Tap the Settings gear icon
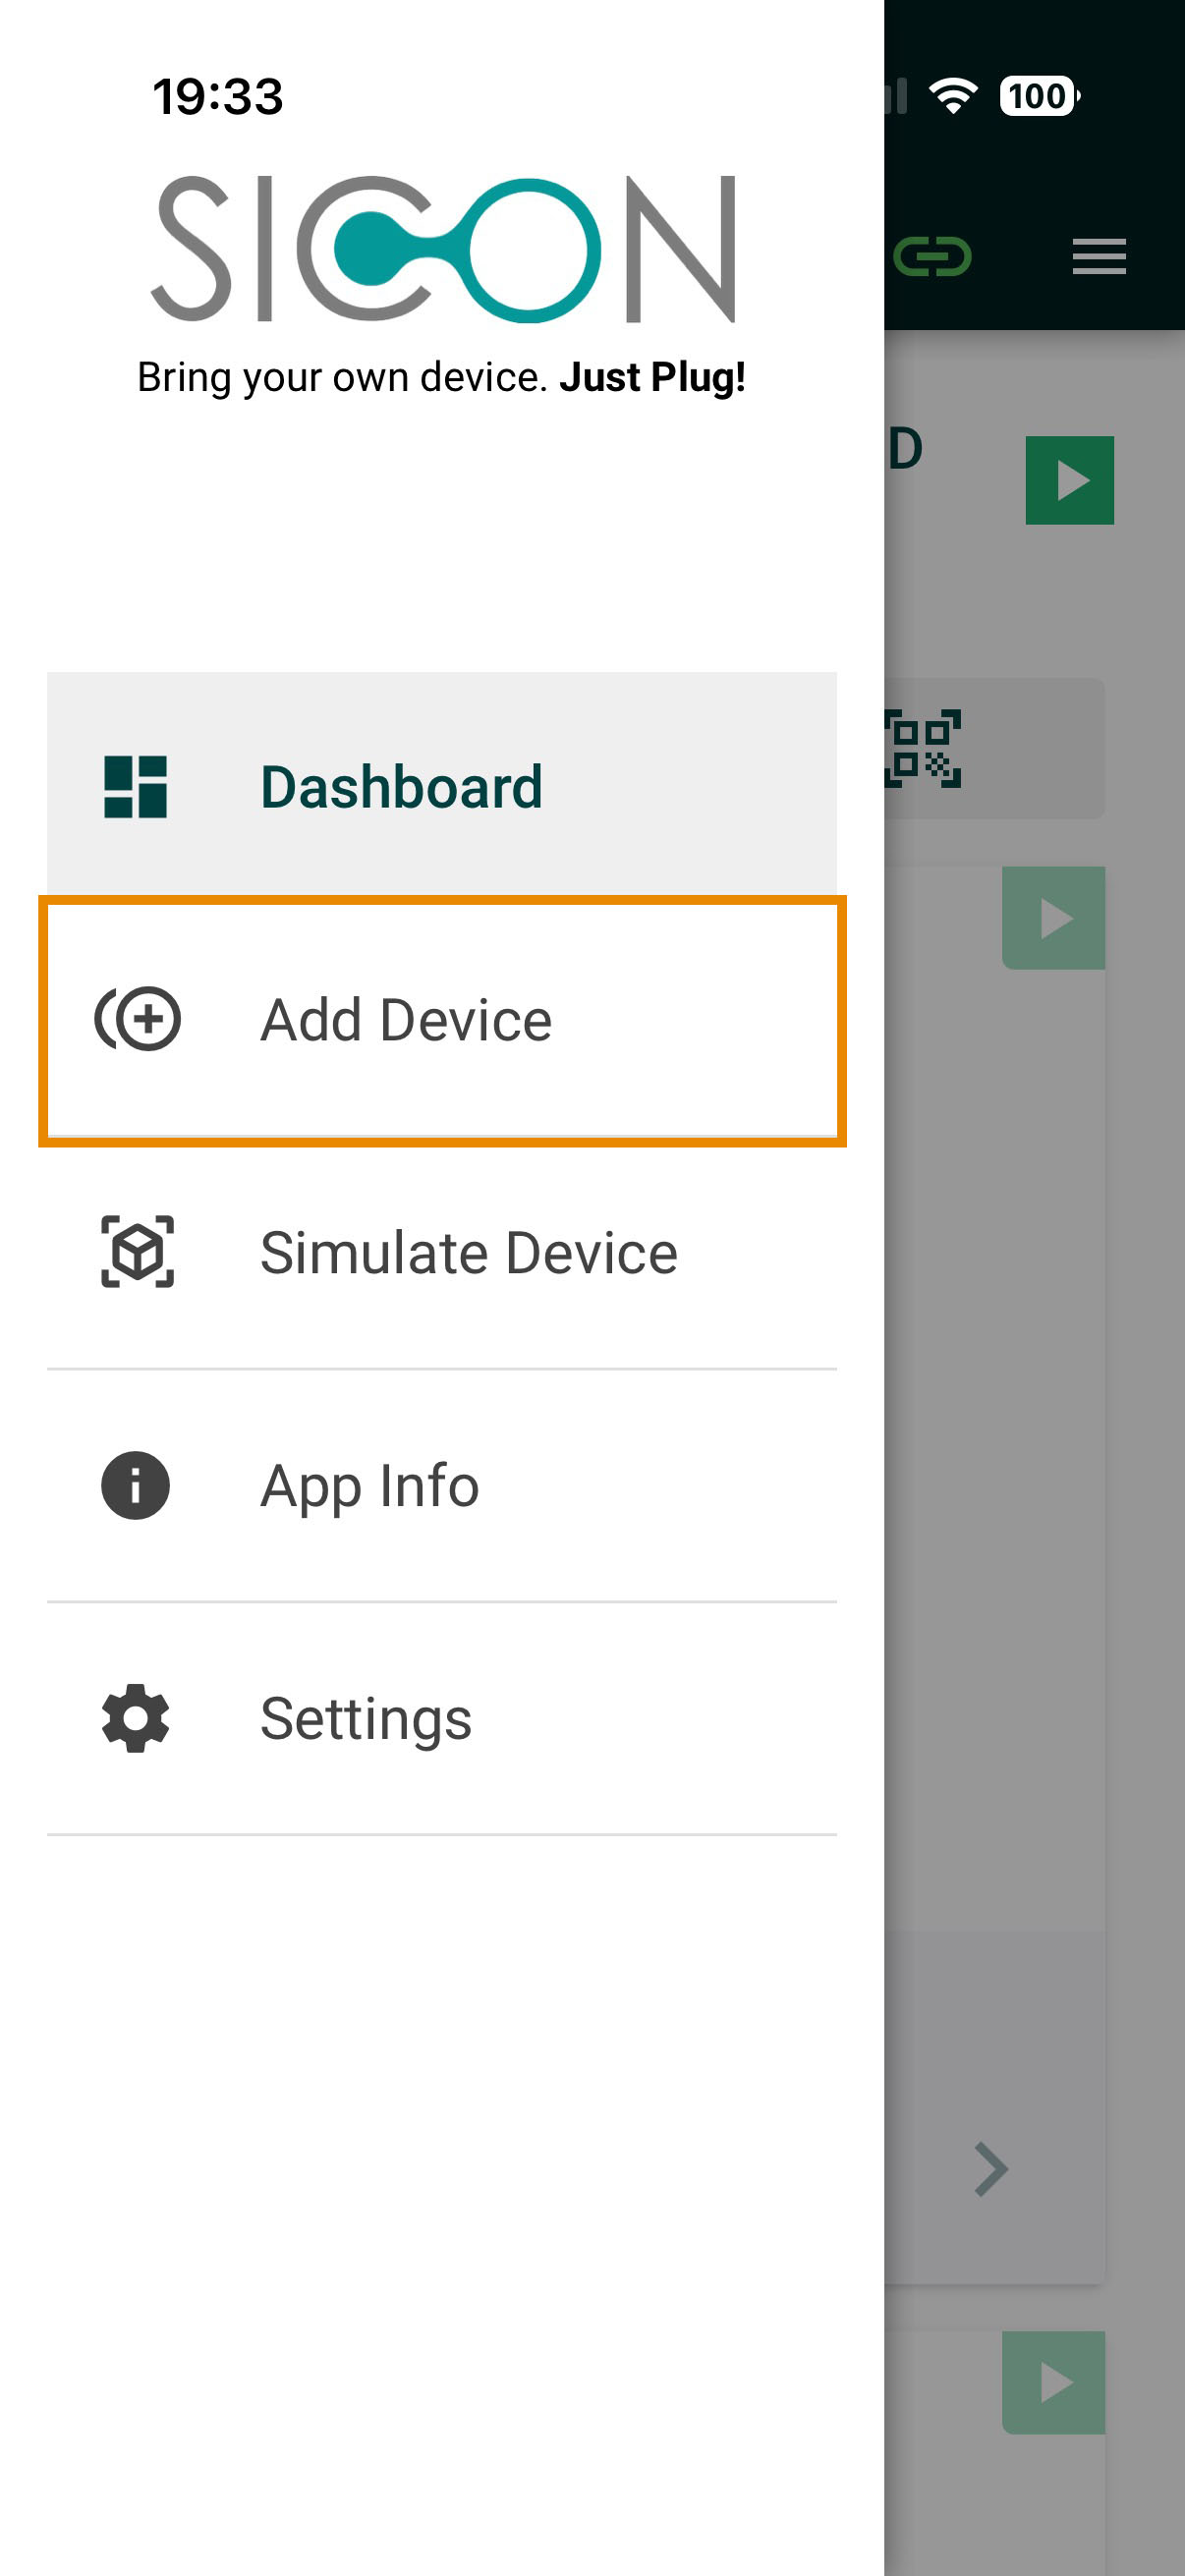1185x2576 pixels. [136, 1718]
